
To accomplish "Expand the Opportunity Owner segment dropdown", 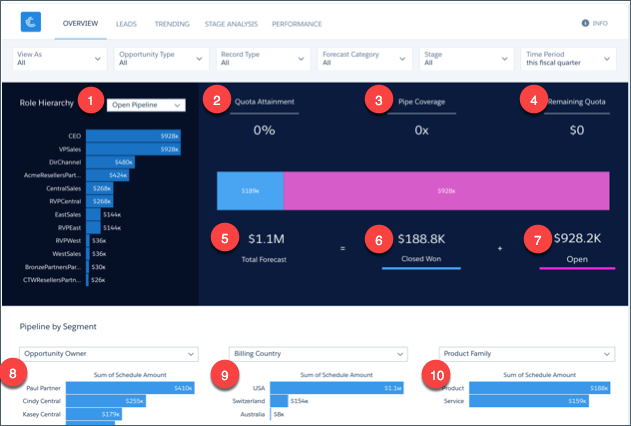I will click(x=109, y=354).
